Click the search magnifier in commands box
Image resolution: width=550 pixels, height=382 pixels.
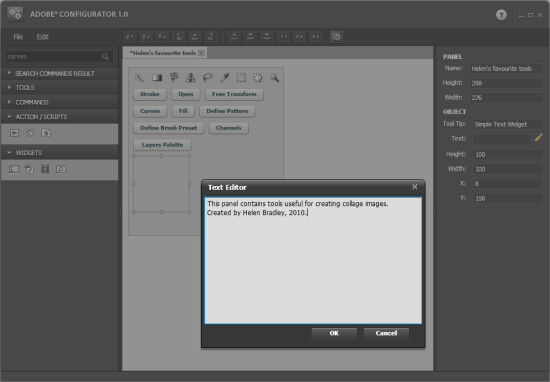tap(105, 56)
